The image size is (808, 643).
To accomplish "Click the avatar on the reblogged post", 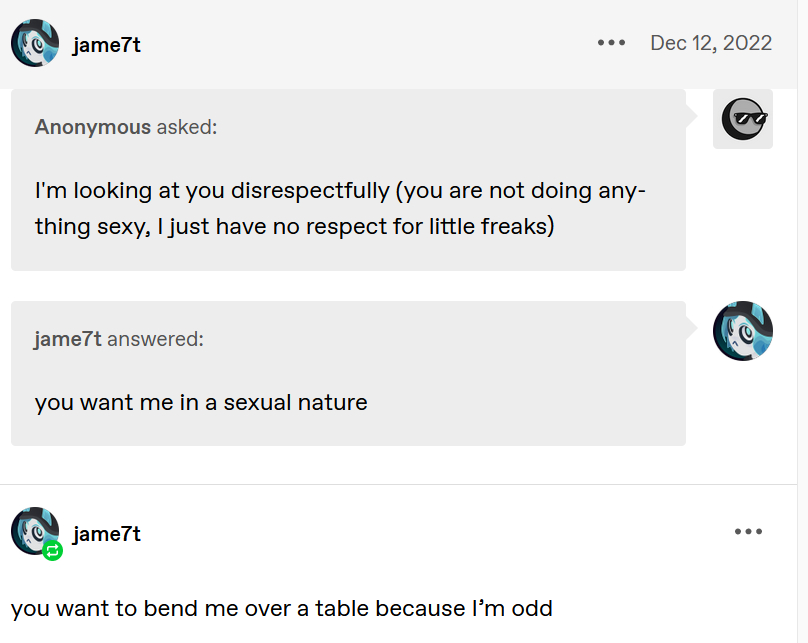I will [x=34, y=530].
